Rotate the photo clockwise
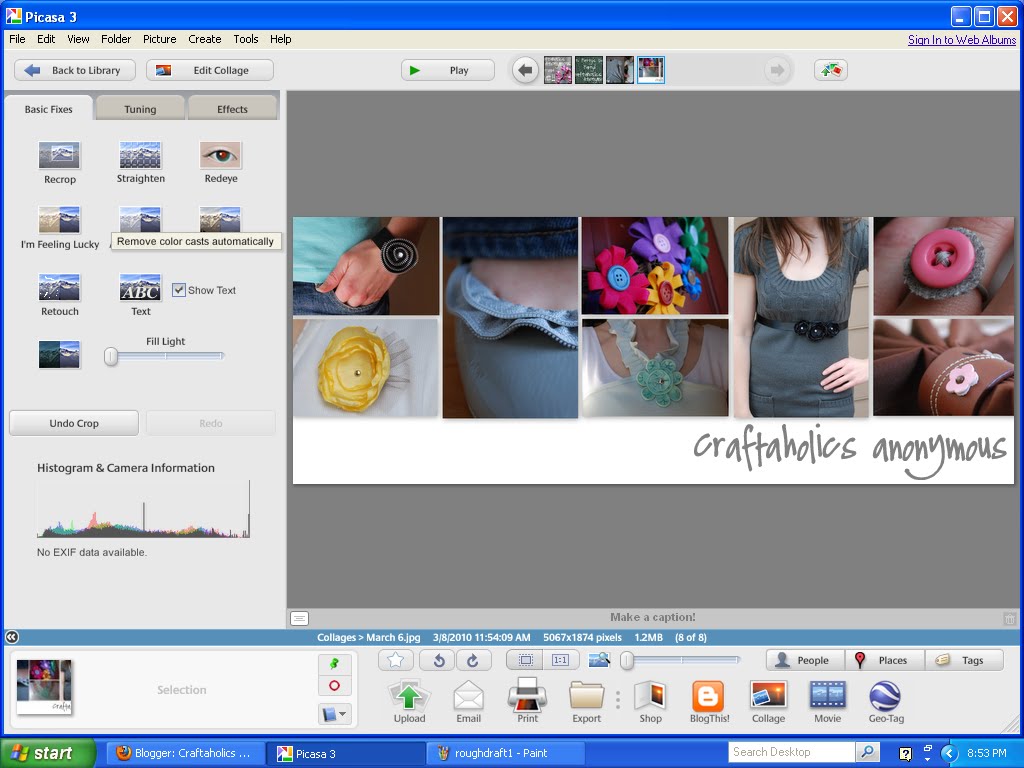 coord(473,660)
